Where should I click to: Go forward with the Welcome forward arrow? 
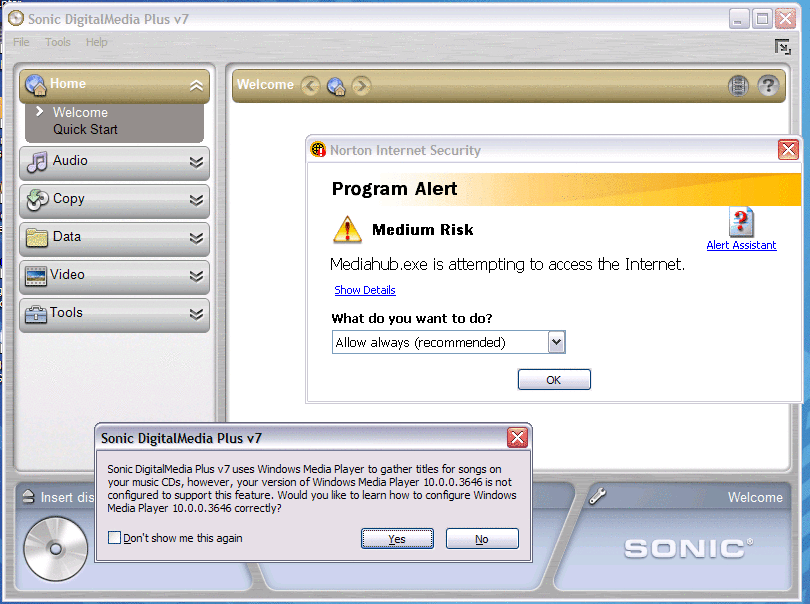point(361,85)
